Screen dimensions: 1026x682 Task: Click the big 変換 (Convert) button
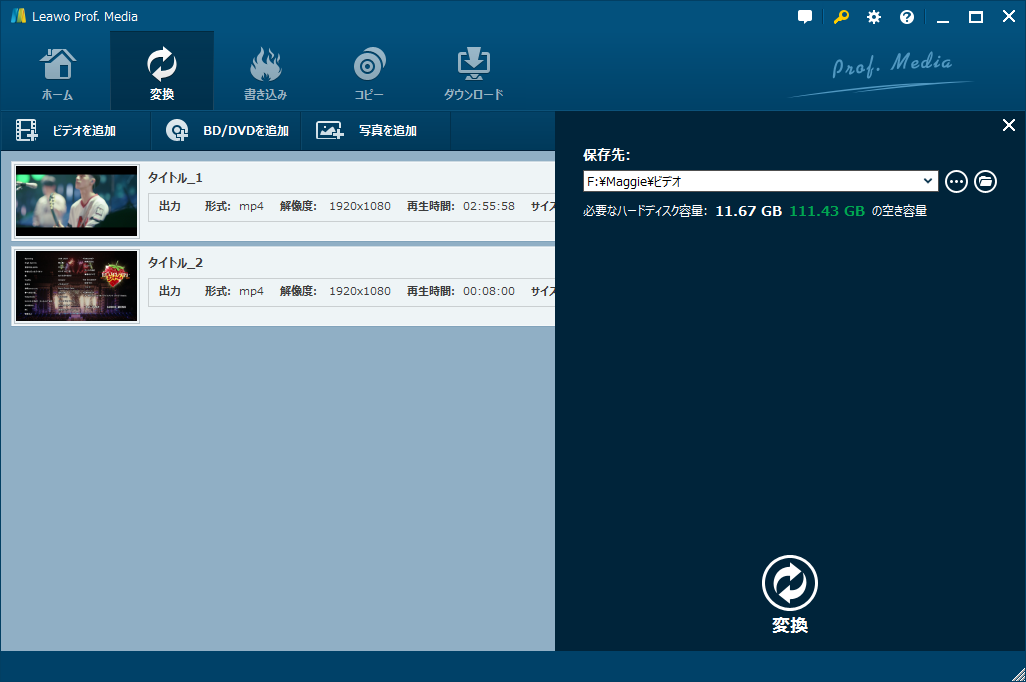coord(789,583)
